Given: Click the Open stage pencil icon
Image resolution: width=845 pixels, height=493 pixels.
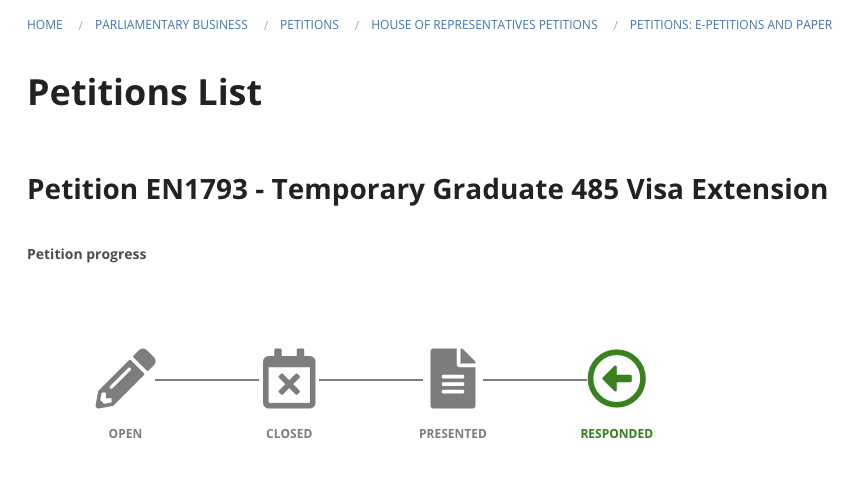Looking at the screenshot, I should click(126, 378).
